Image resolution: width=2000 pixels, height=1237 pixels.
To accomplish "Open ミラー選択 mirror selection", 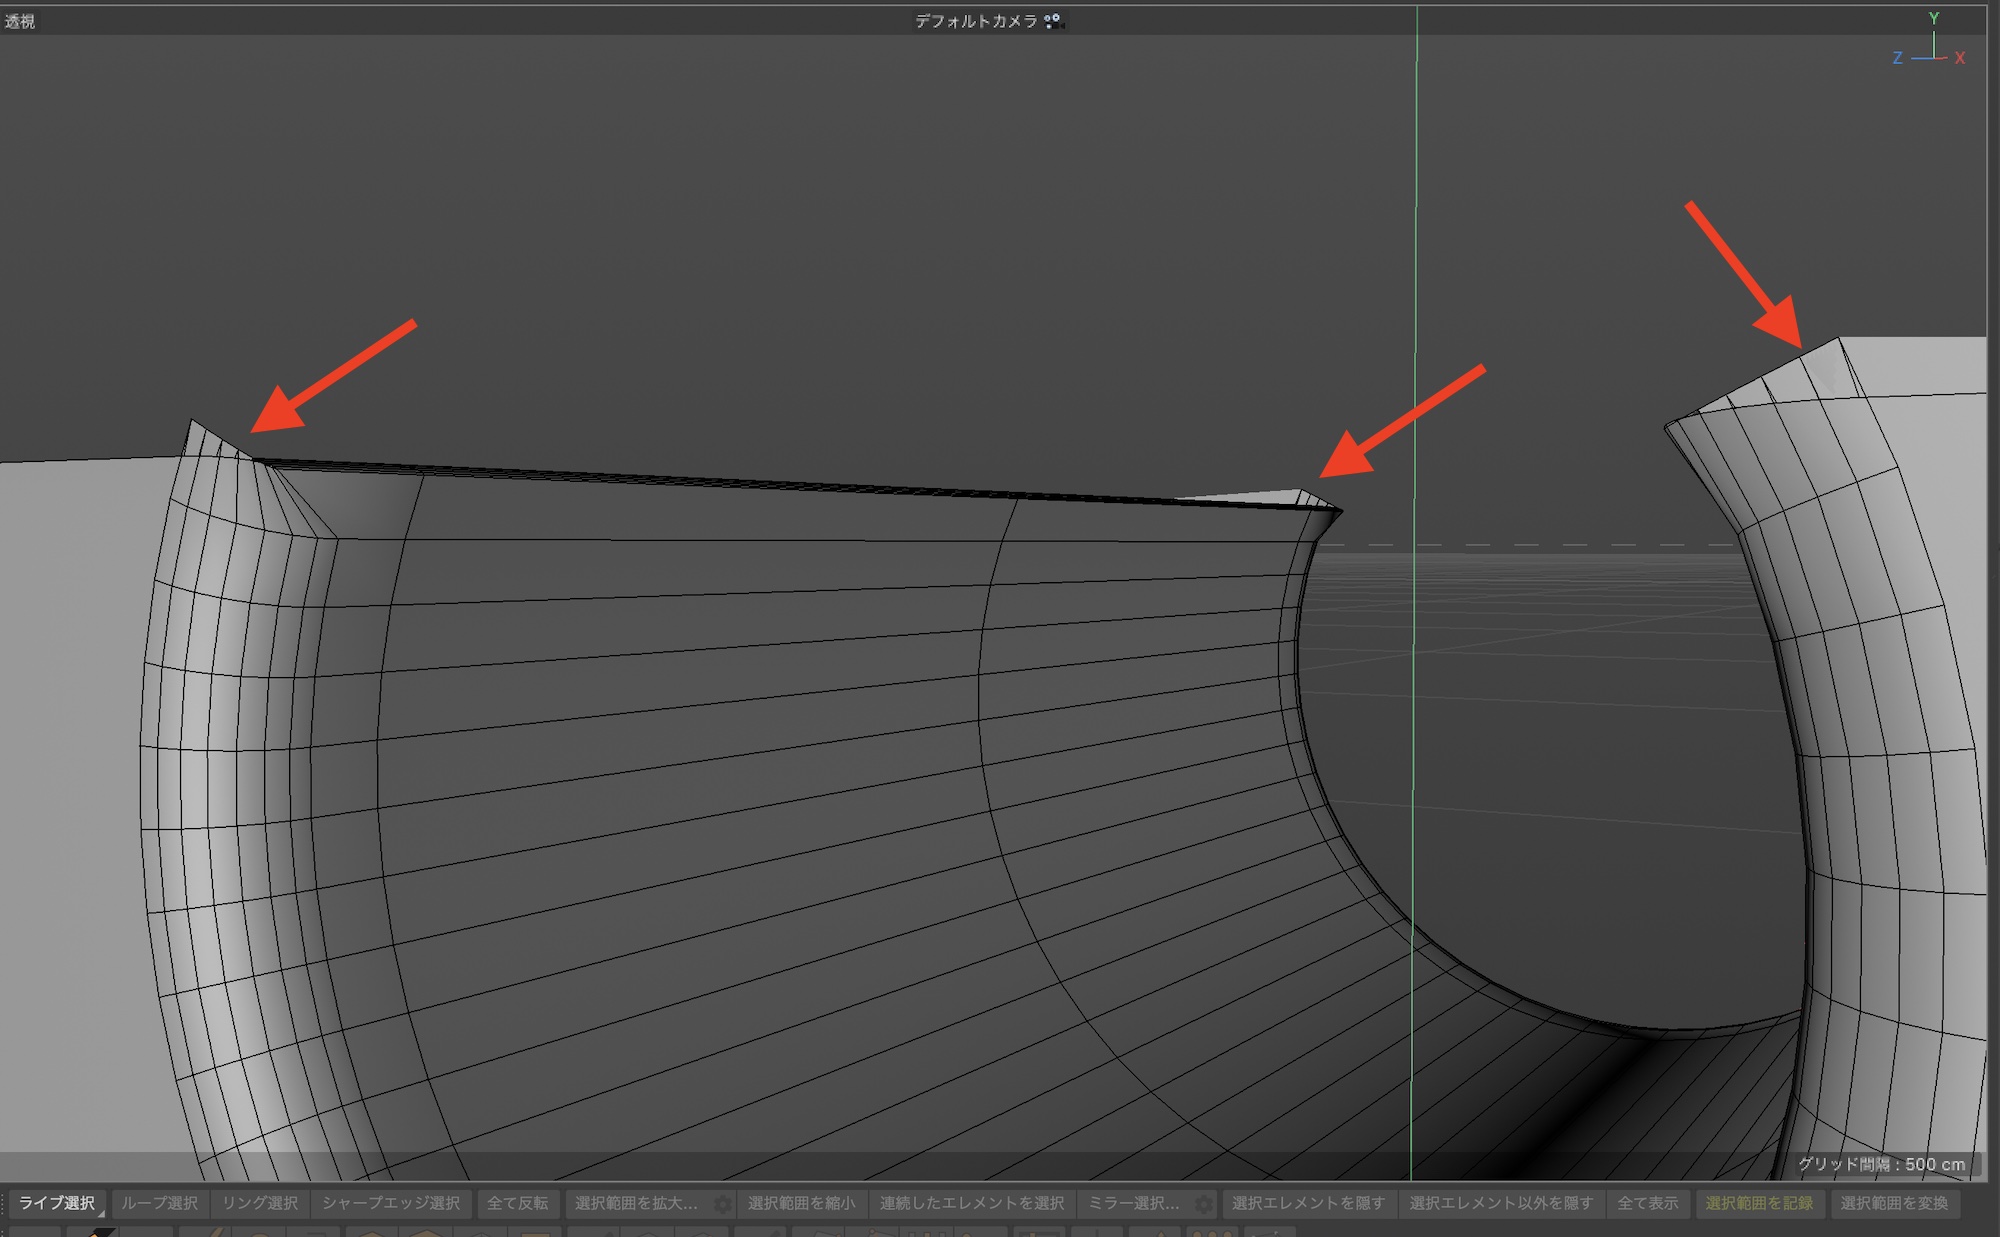I will point(1134,1203).
